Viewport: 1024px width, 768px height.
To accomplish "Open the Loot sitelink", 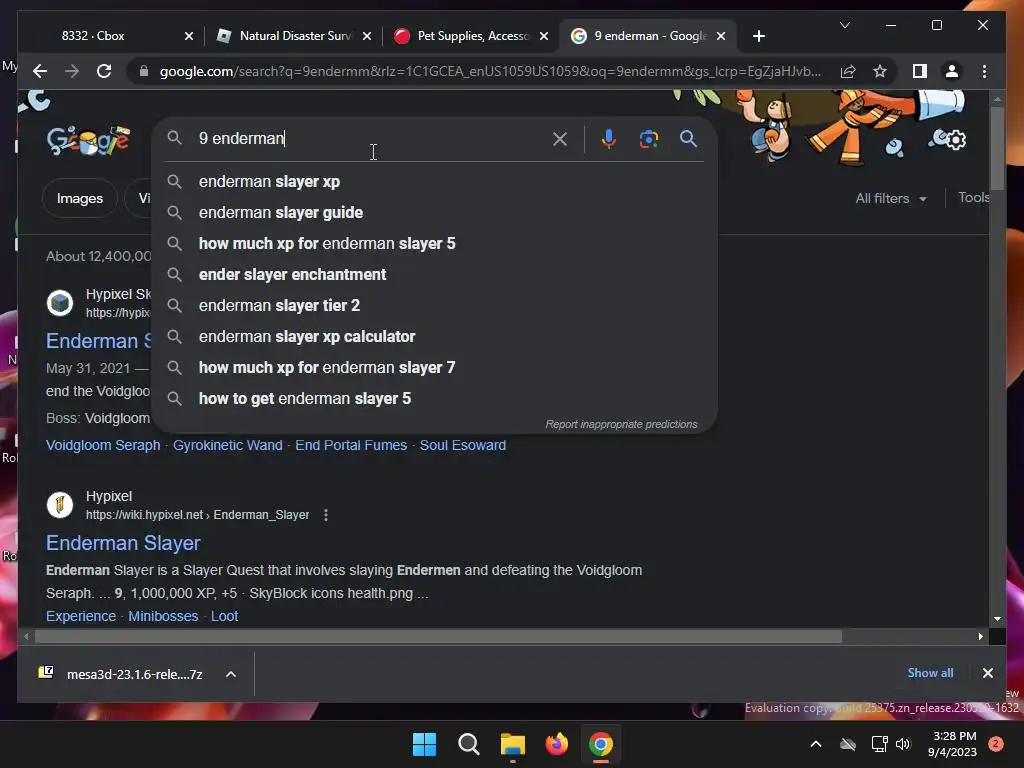I will pyautogui.click(x=224, y=616).
